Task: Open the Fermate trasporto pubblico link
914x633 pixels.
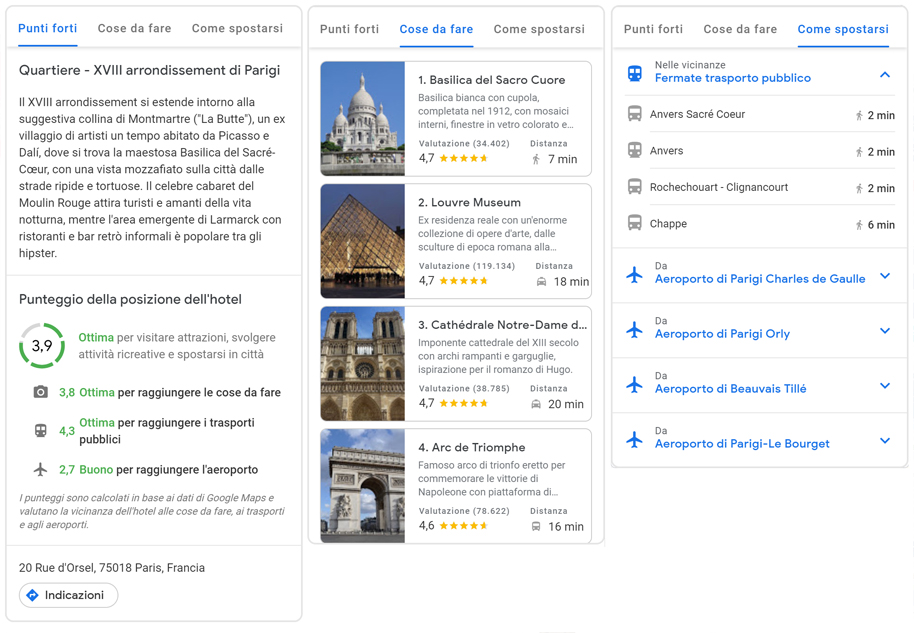Action: (x=733, y=78)
